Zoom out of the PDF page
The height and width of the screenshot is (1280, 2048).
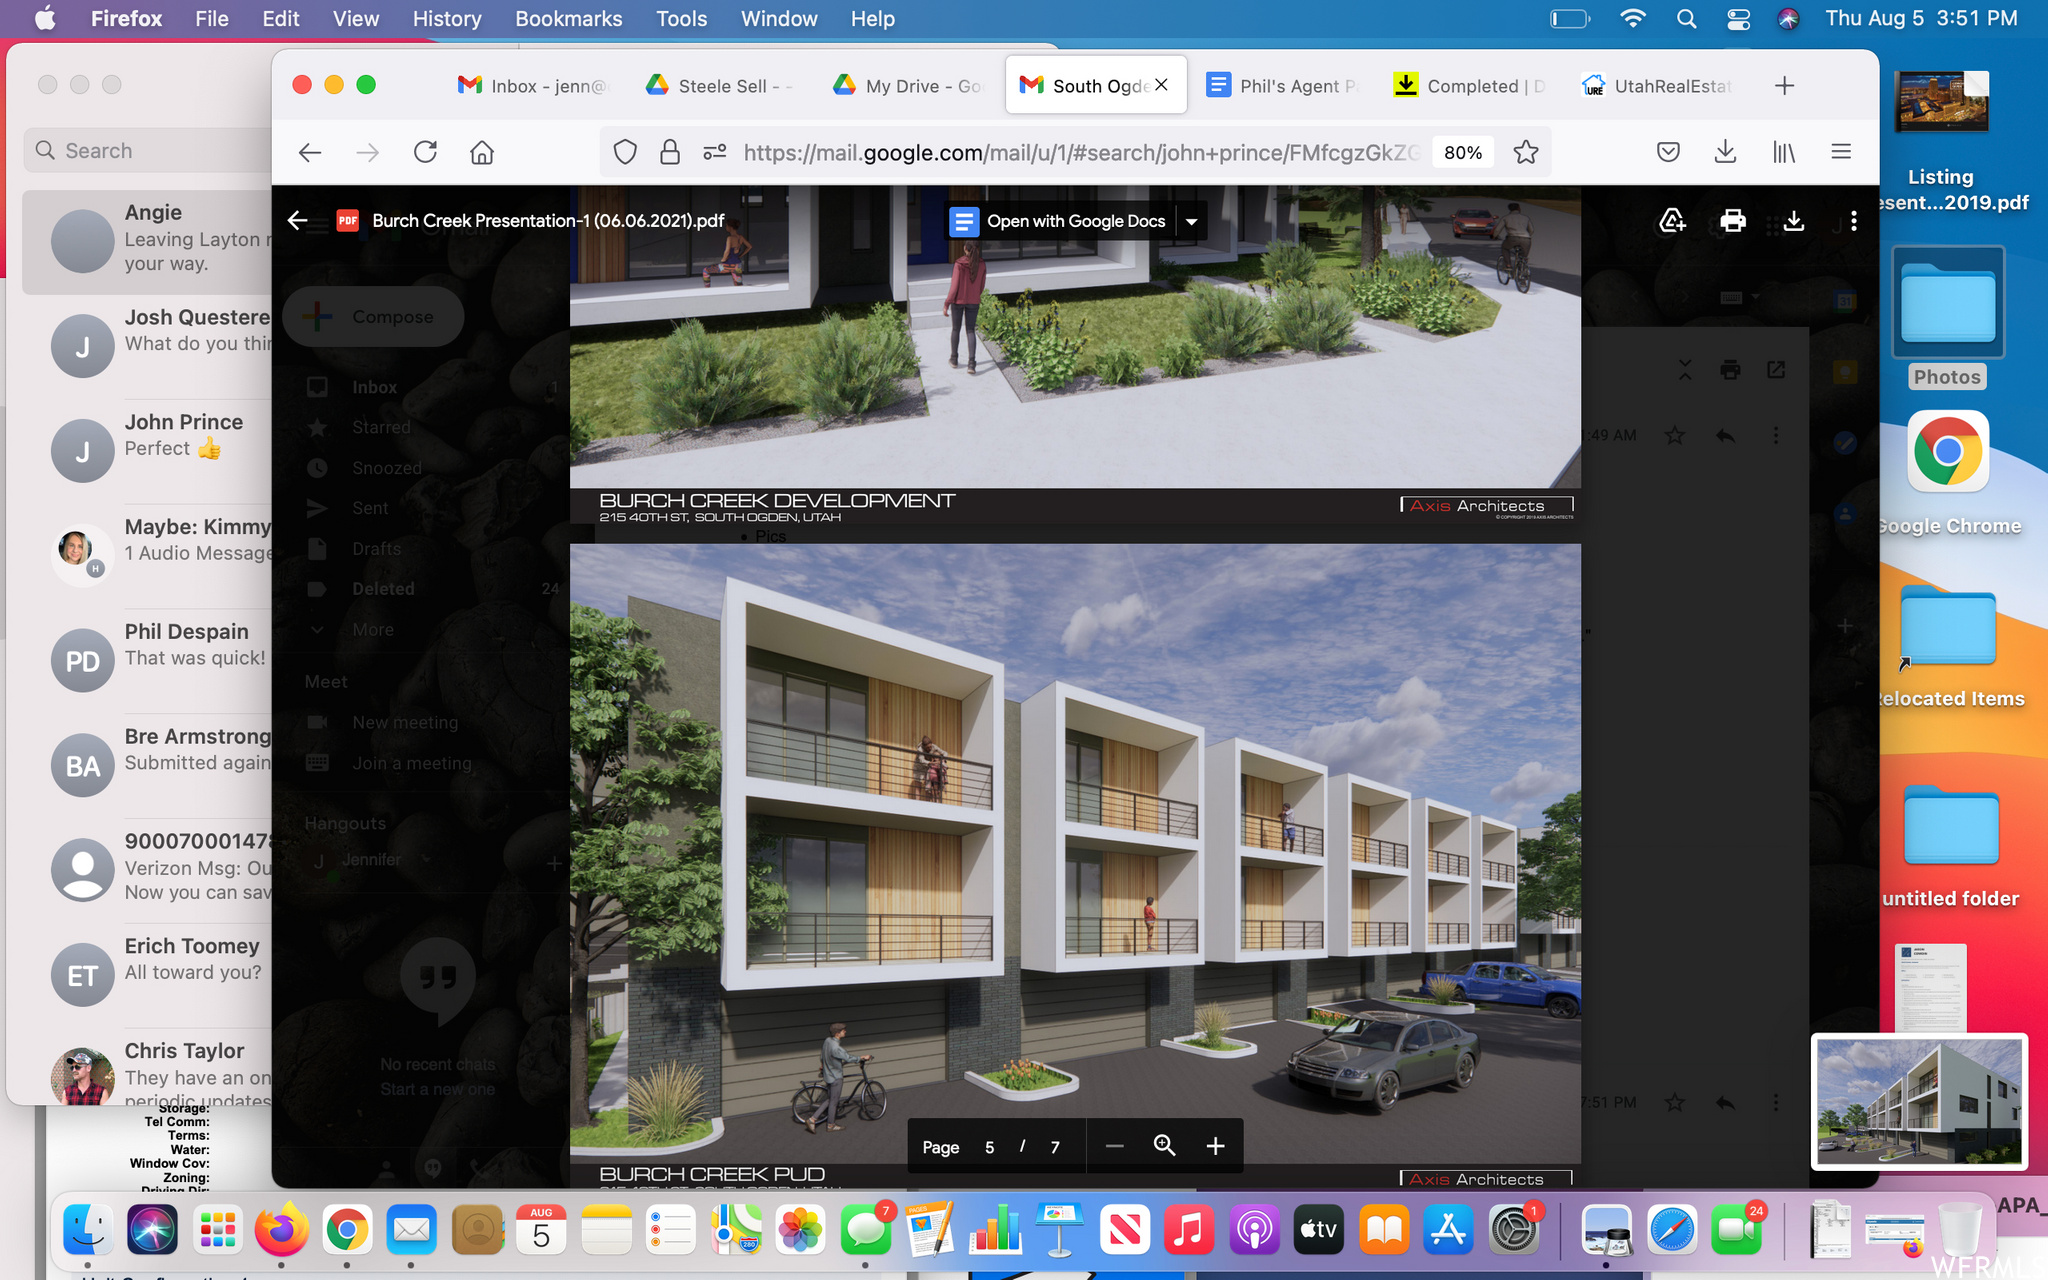coord(1114,1145)
